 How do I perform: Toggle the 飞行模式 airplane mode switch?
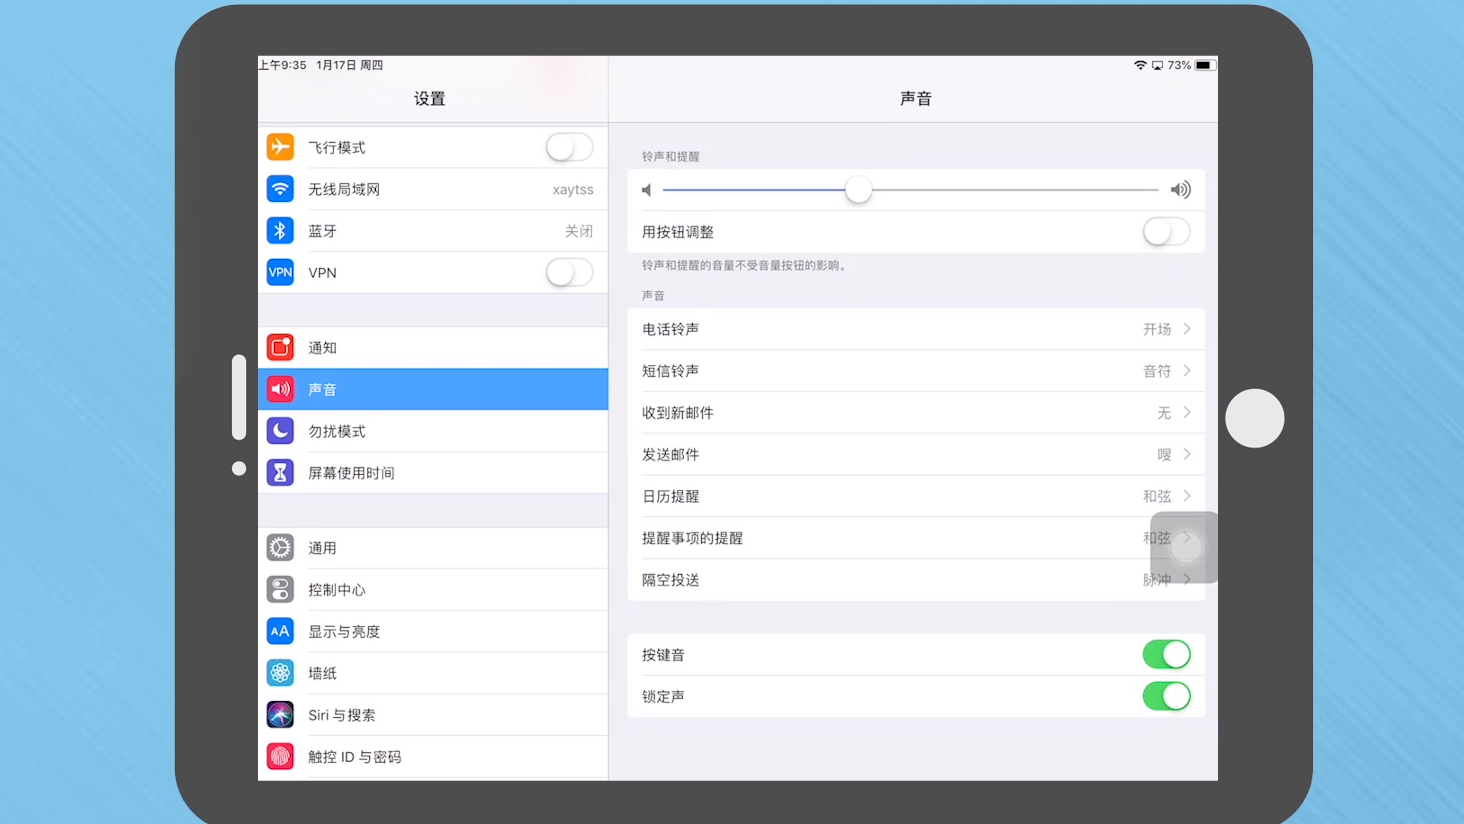(569, 147)
